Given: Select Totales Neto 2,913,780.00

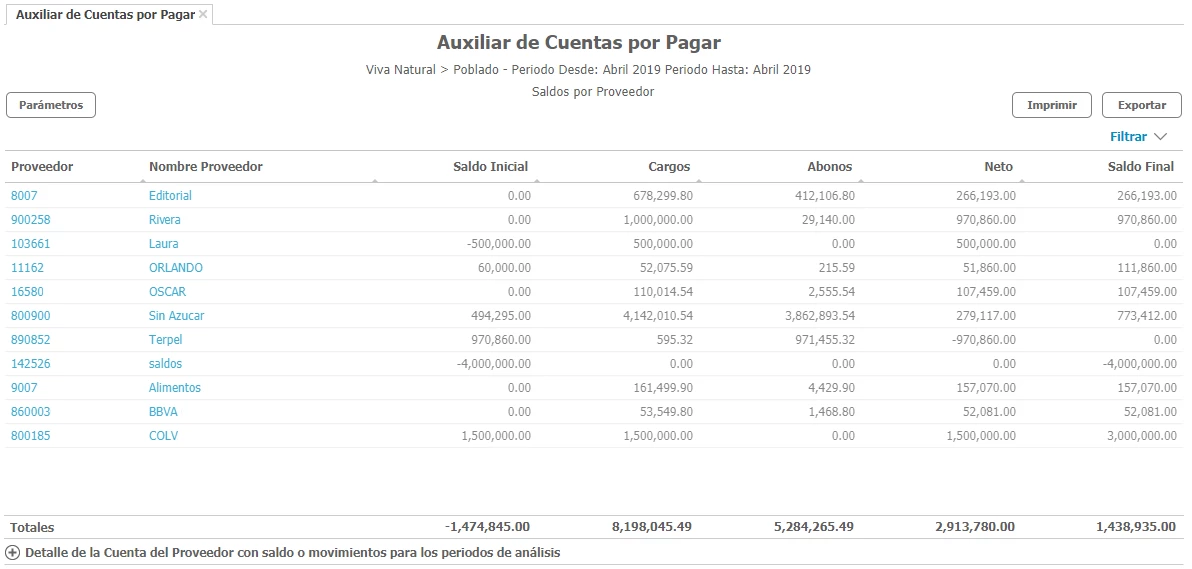Looking at the screenshot, I should [x=975, y=526].
